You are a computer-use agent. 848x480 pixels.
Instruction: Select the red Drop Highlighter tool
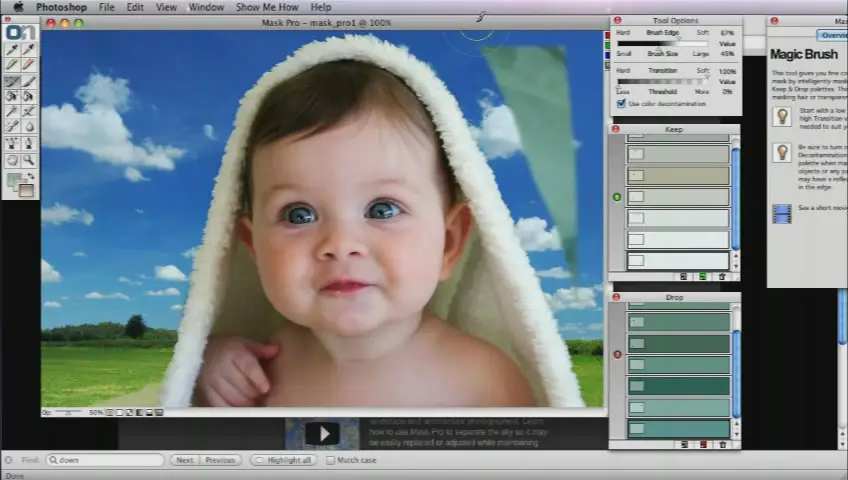click(29, 64)
